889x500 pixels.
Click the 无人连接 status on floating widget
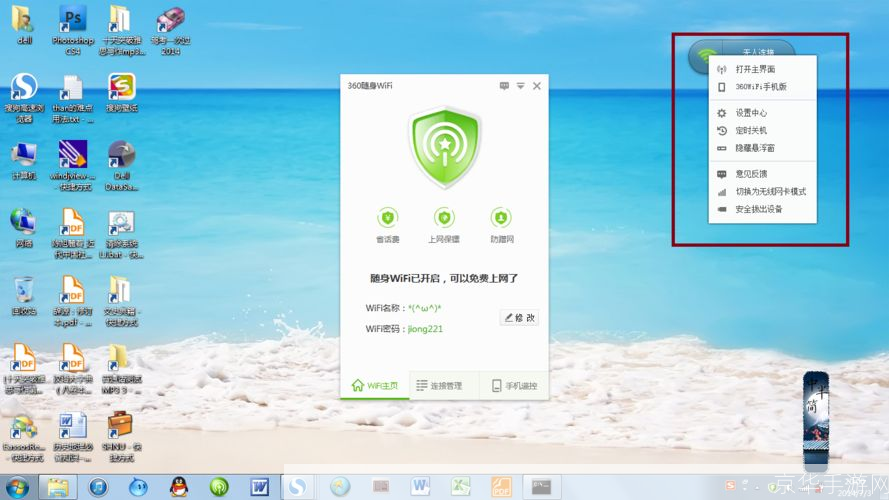pyautogui.click(x=758, y=52)
